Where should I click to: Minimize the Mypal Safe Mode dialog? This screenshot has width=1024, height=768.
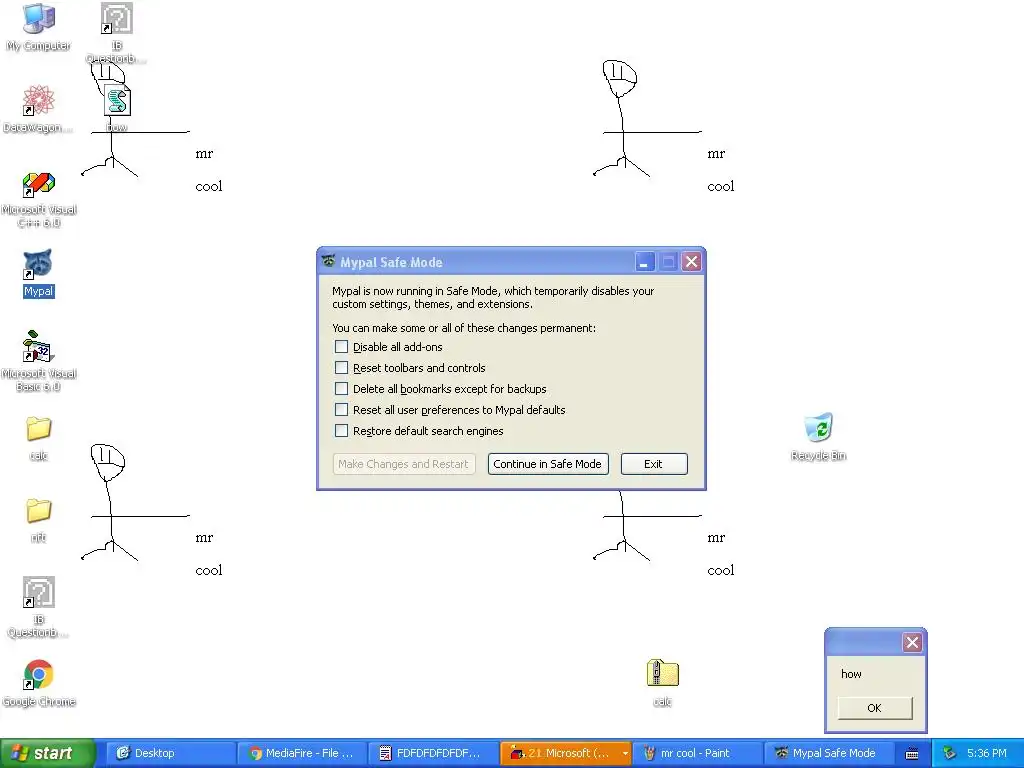point(645,262)
